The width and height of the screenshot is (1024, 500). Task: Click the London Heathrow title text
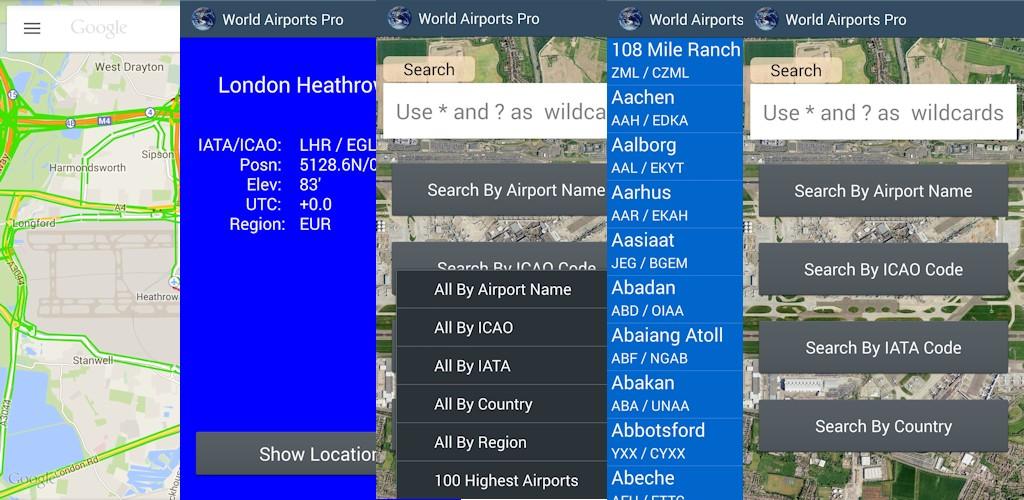[x=297, y=86]
